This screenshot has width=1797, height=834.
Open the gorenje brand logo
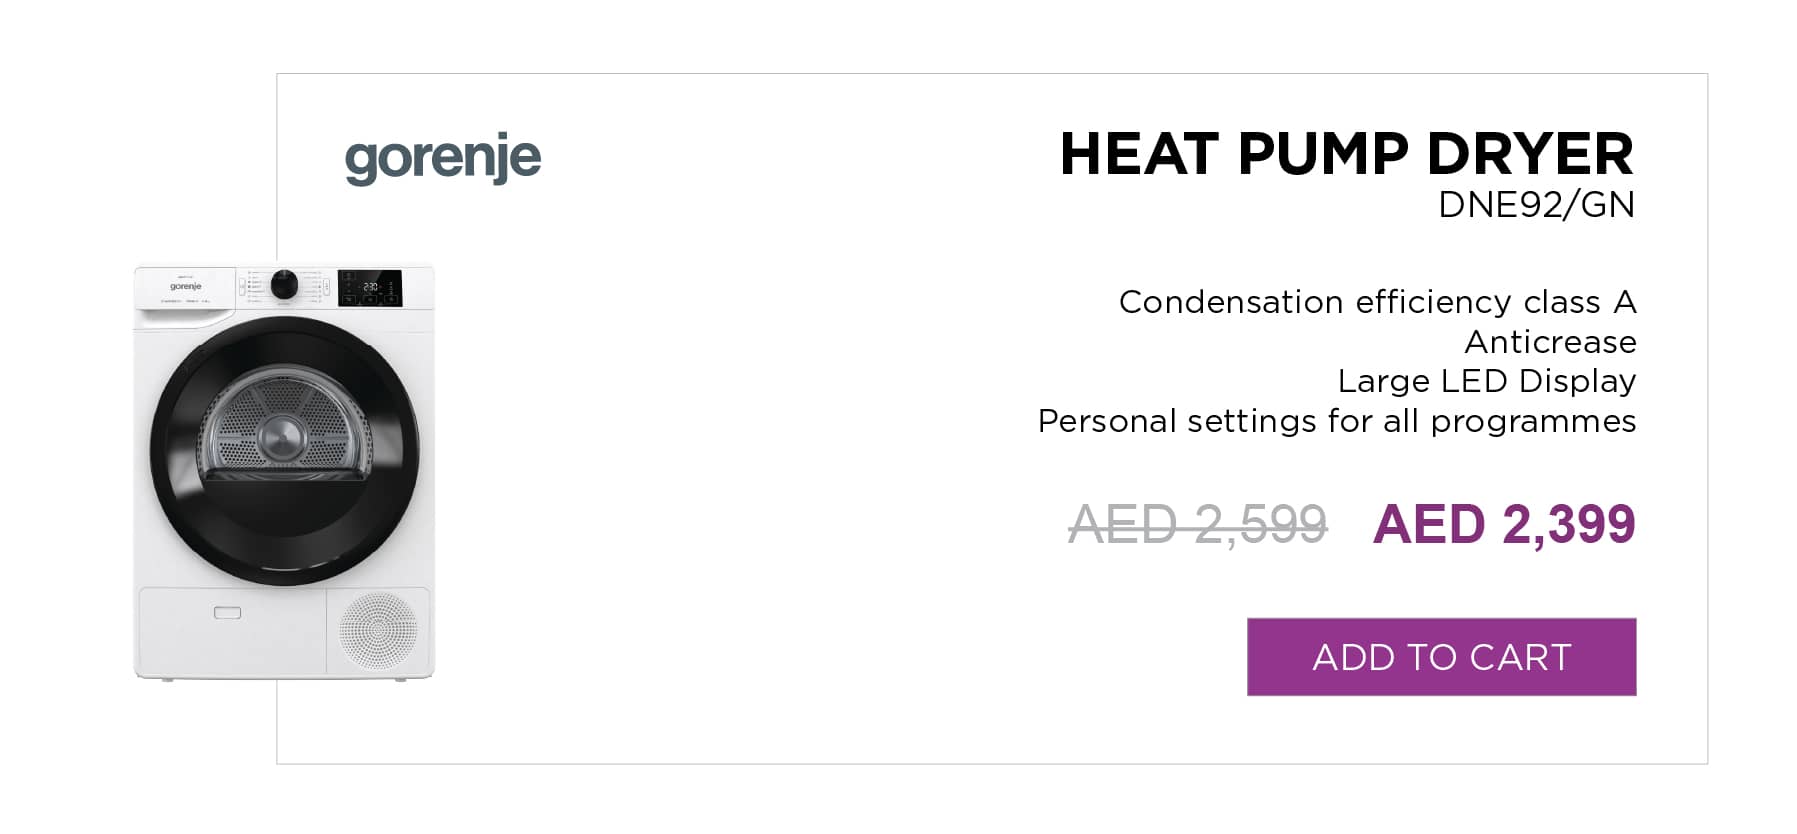(x=443, y=158)
